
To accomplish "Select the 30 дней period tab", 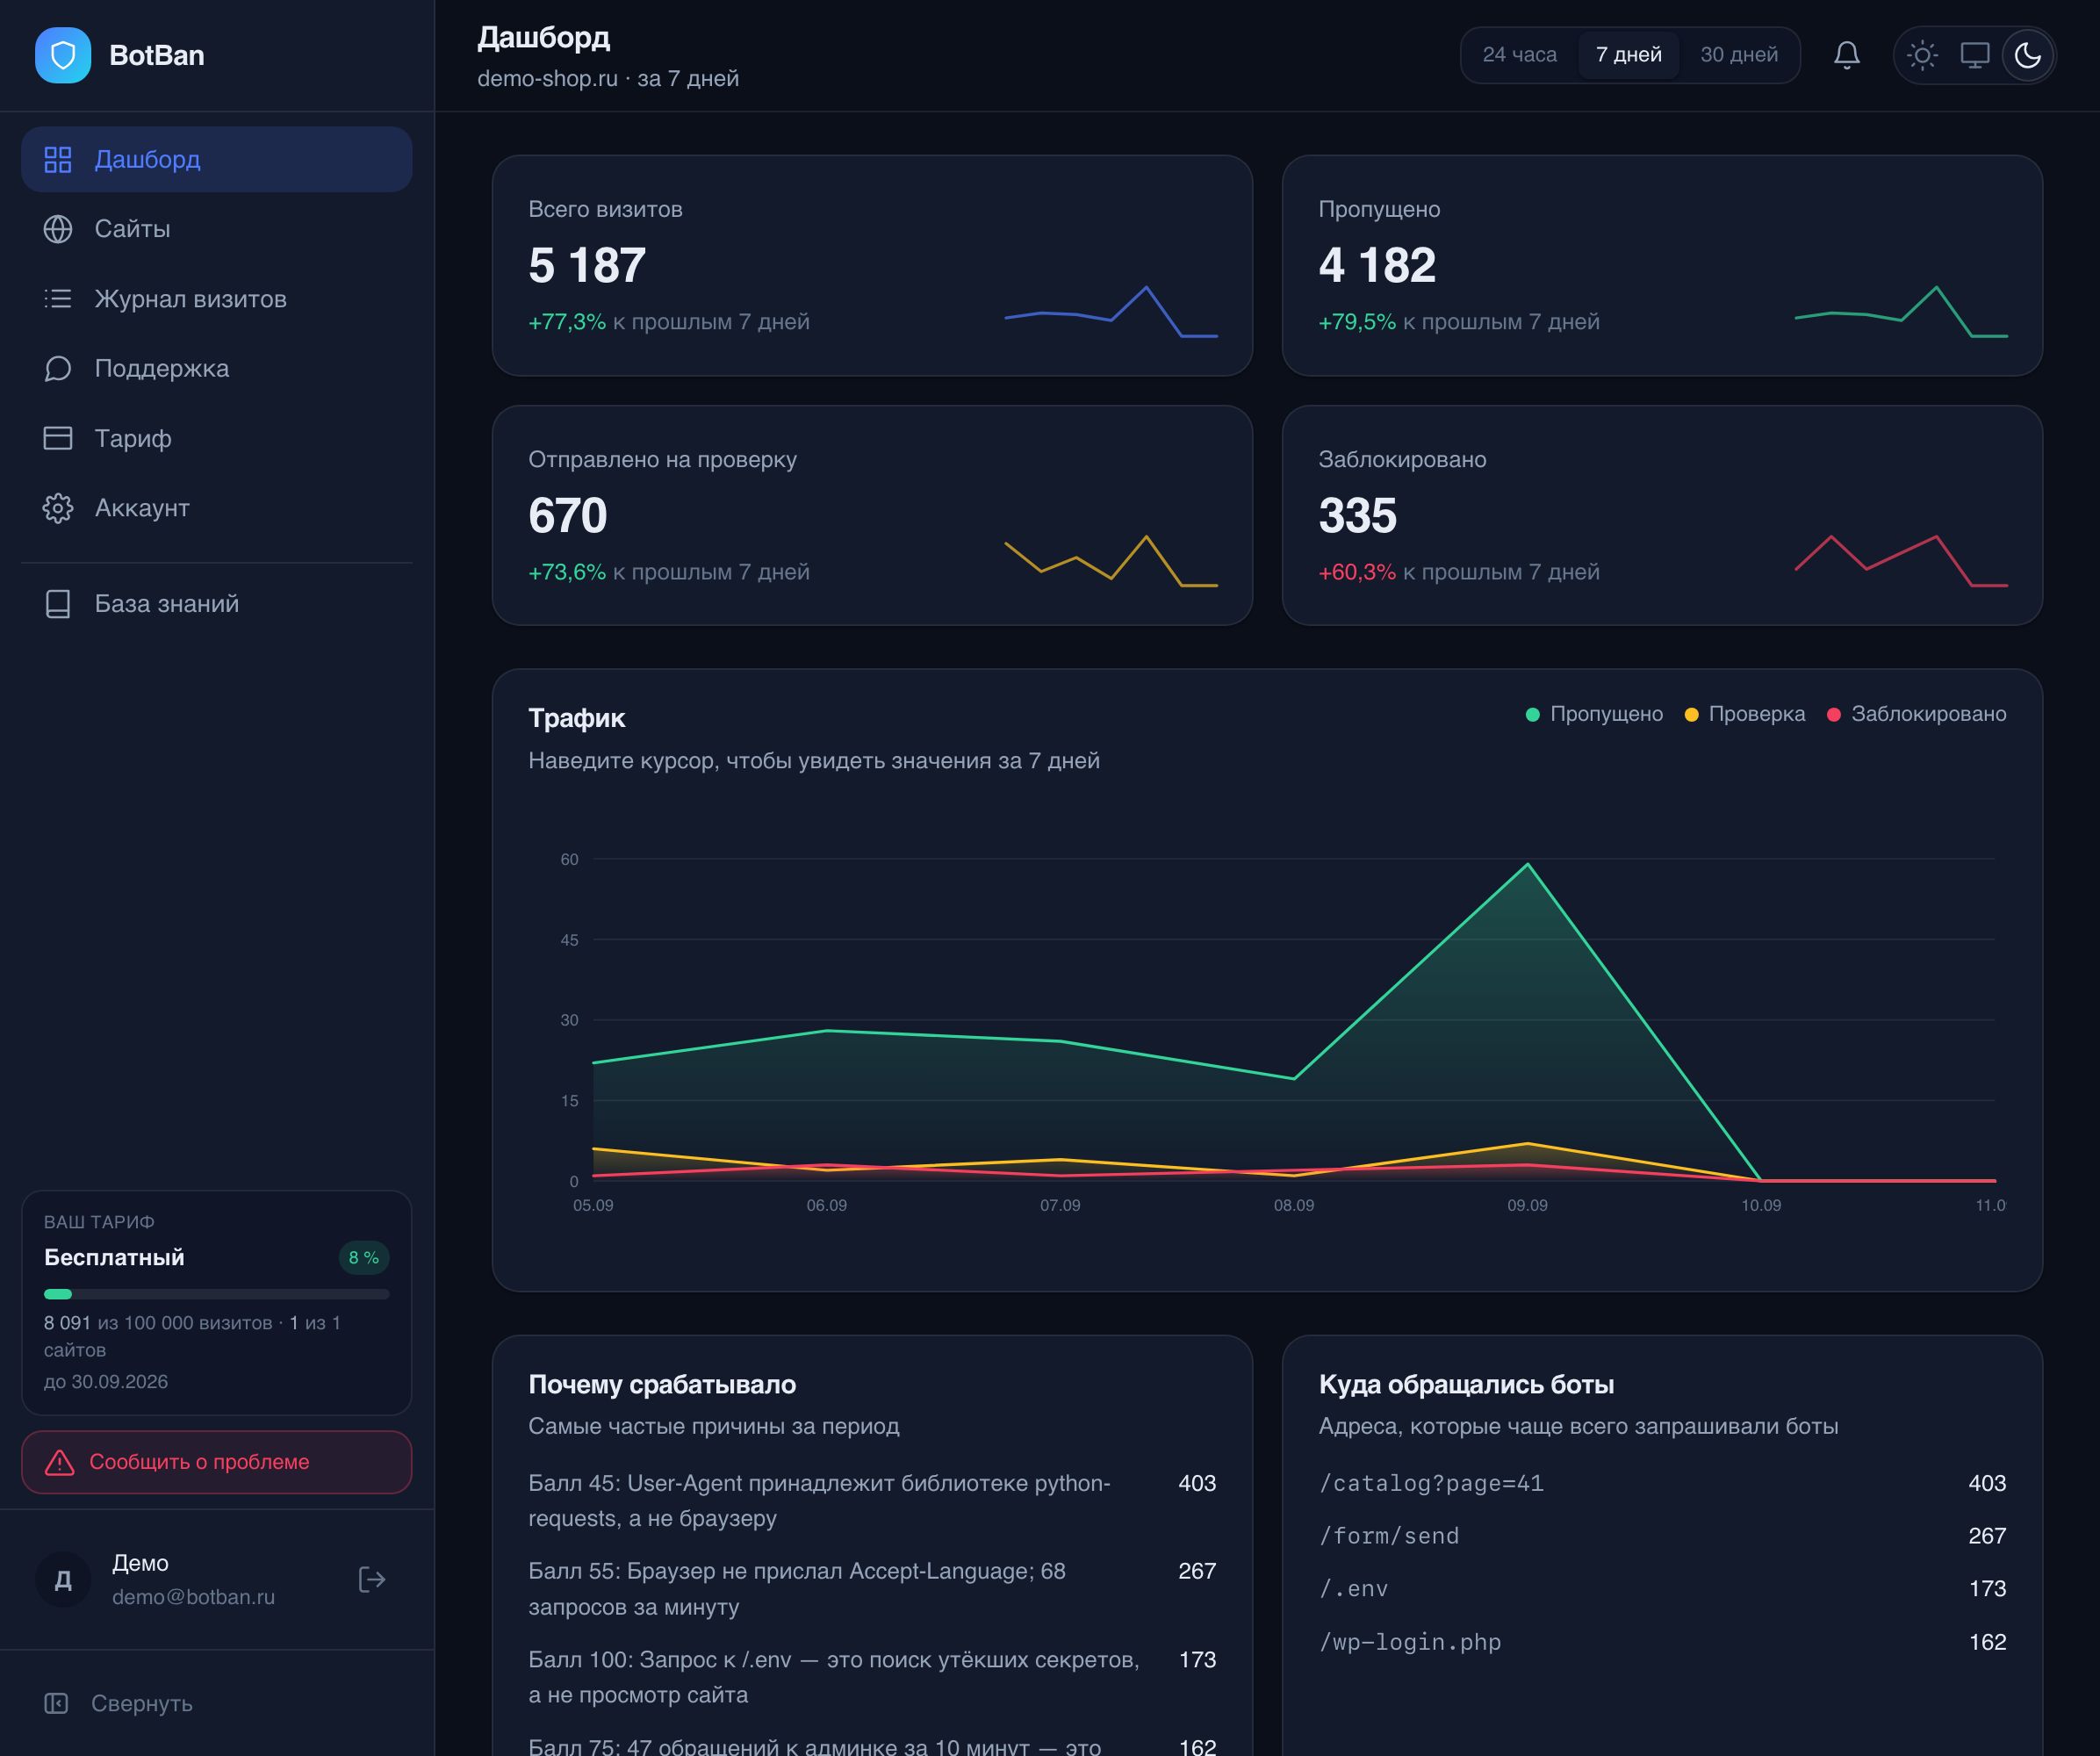I will (x=1739, y=55).
